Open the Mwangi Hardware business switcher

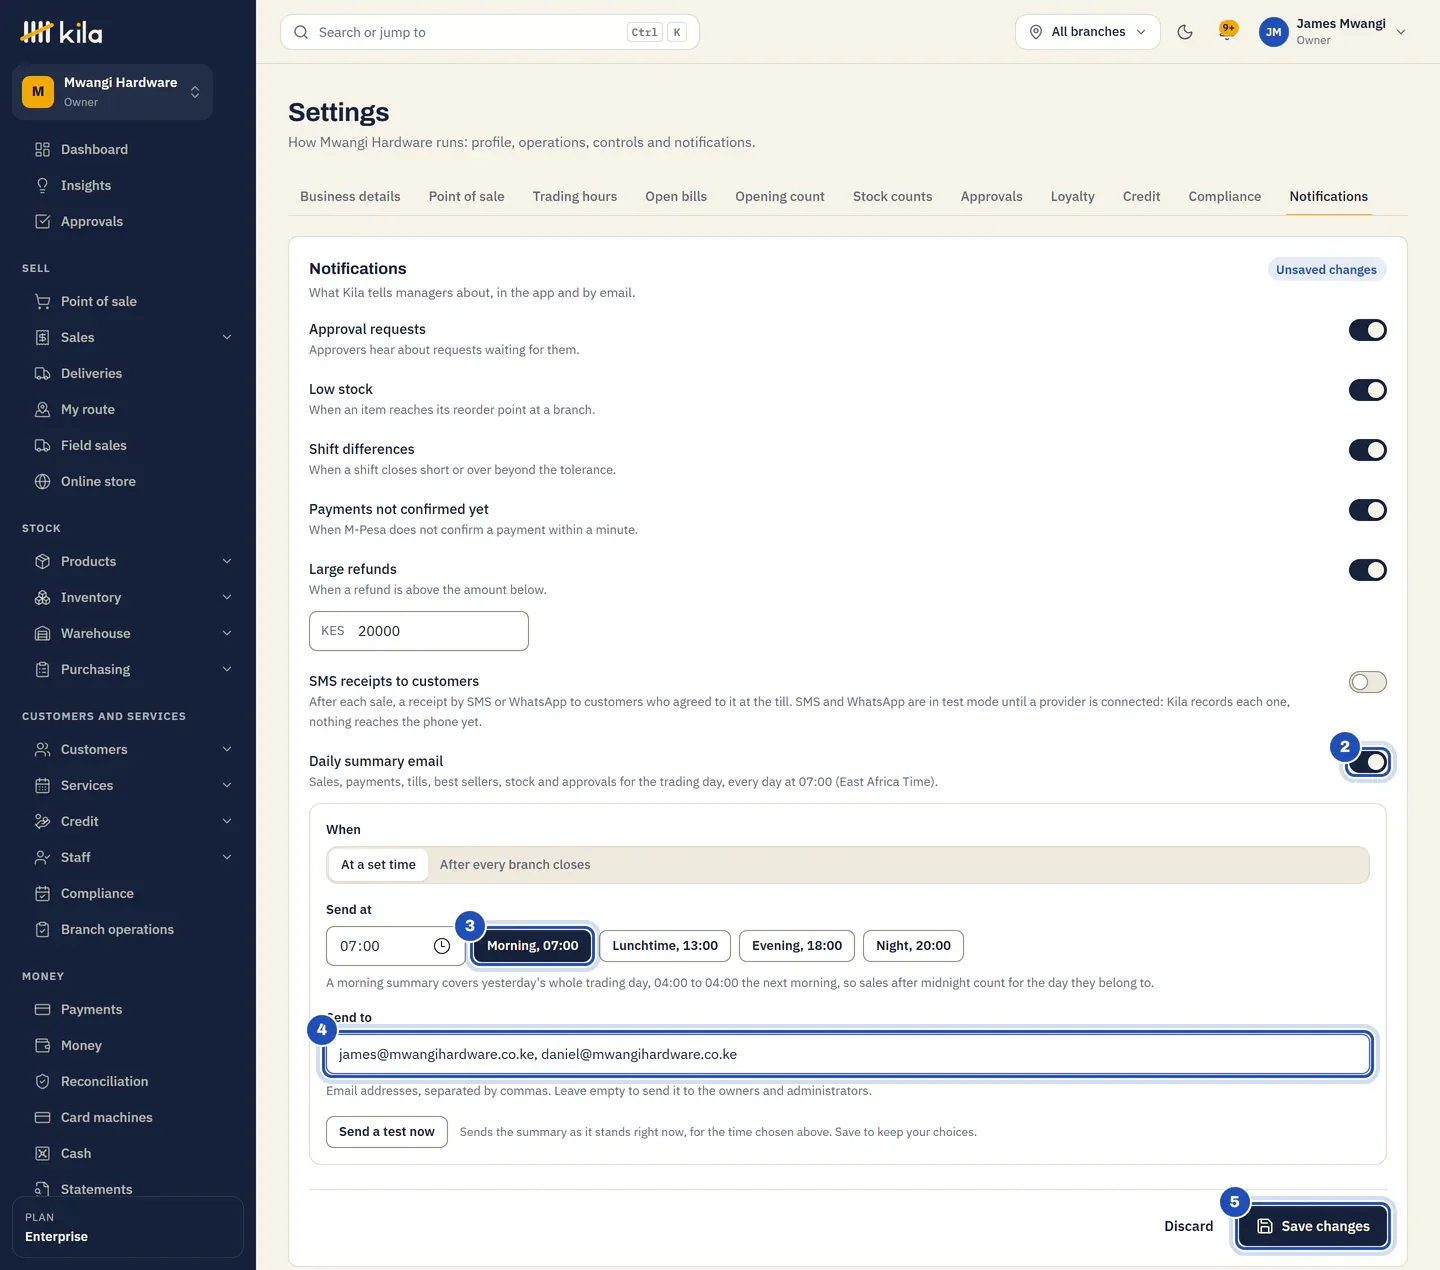coord(112,92)
